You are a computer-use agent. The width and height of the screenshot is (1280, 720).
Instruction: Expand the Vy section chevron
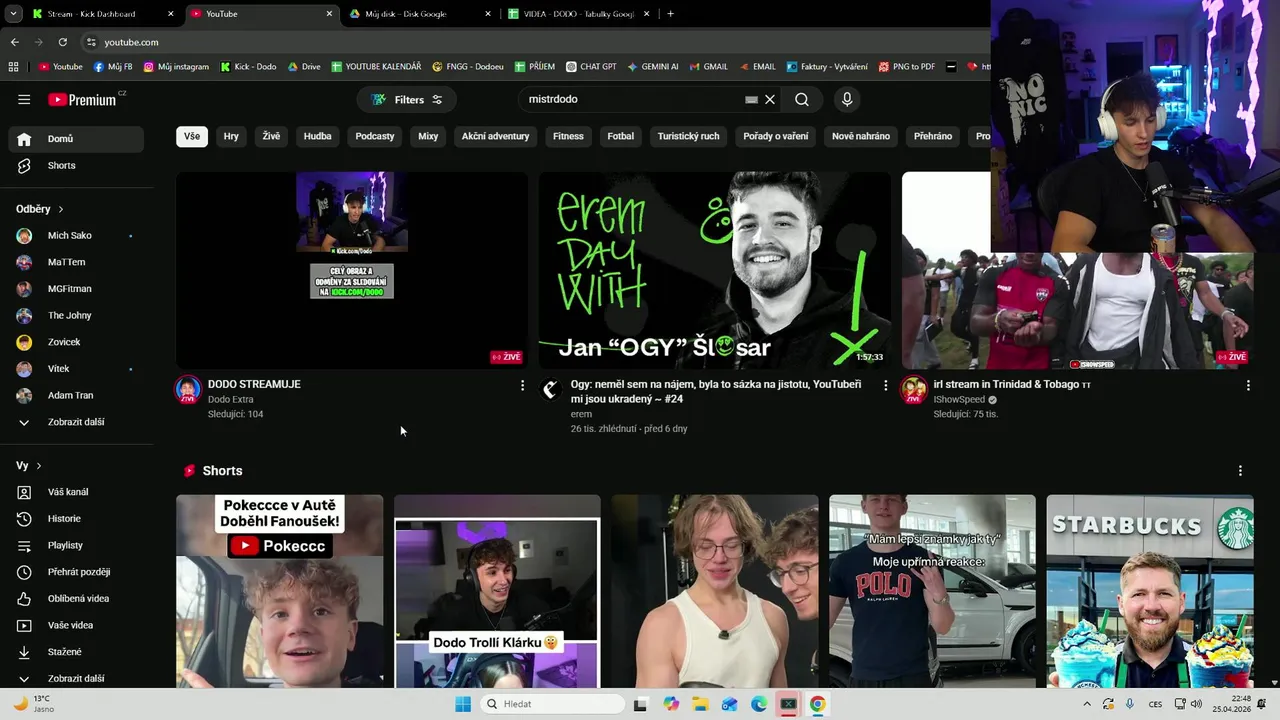point(39,466)
